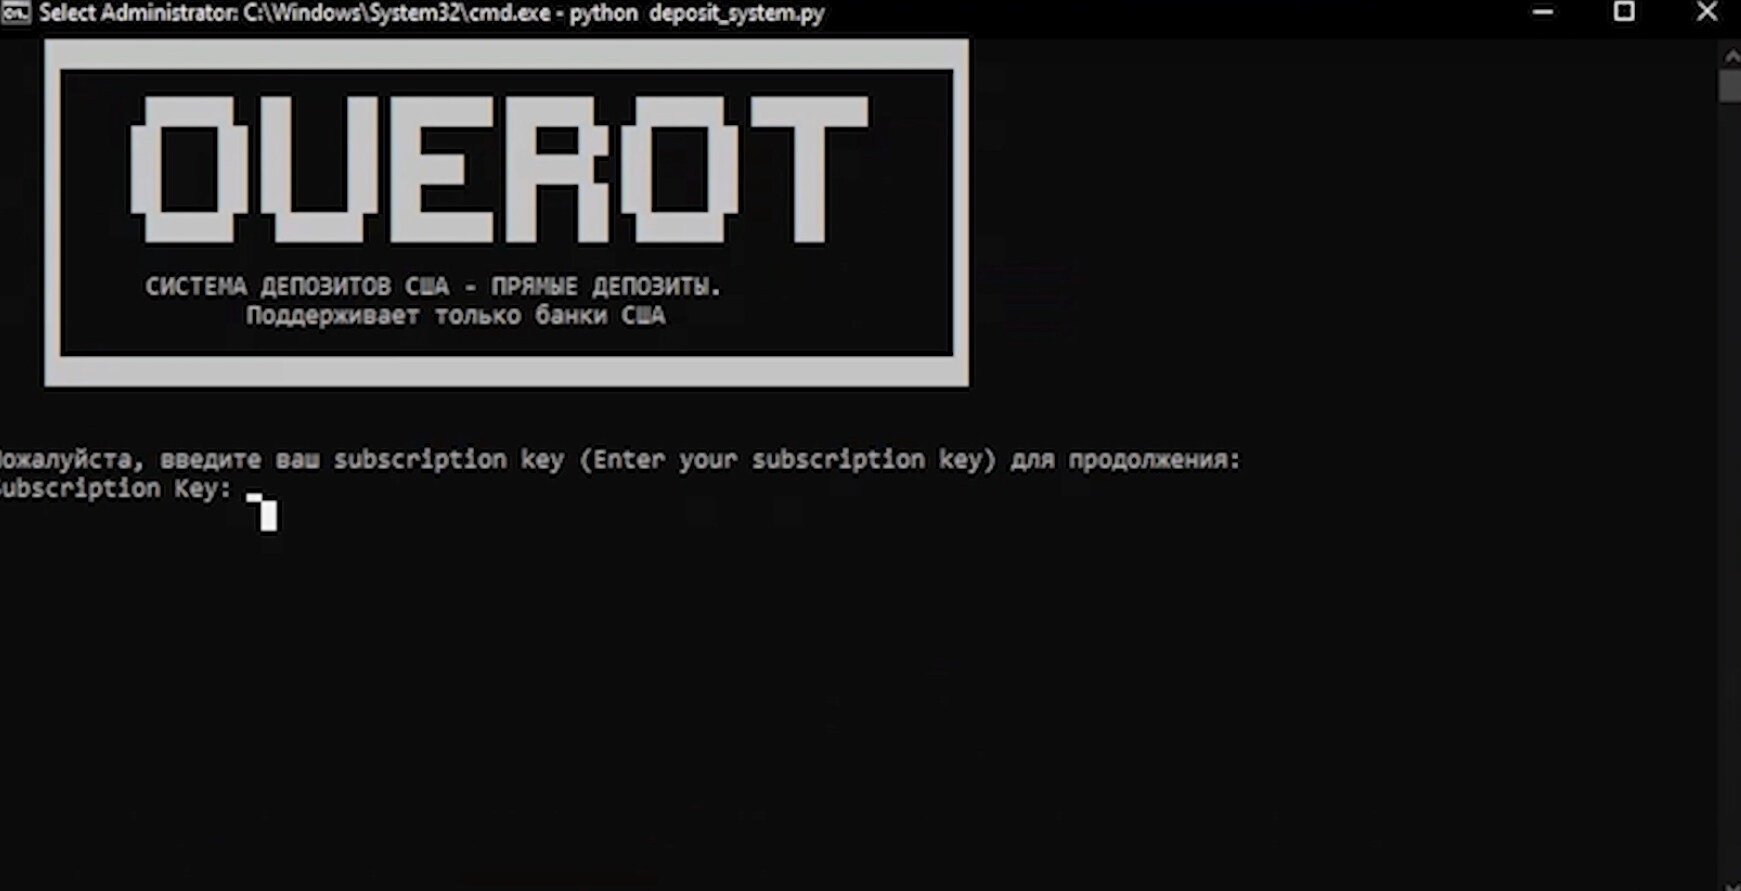This screenshot has height=891, width=1741.
Task: Click the 'Subscription Key:' prompt label
Action: (115, 489)
